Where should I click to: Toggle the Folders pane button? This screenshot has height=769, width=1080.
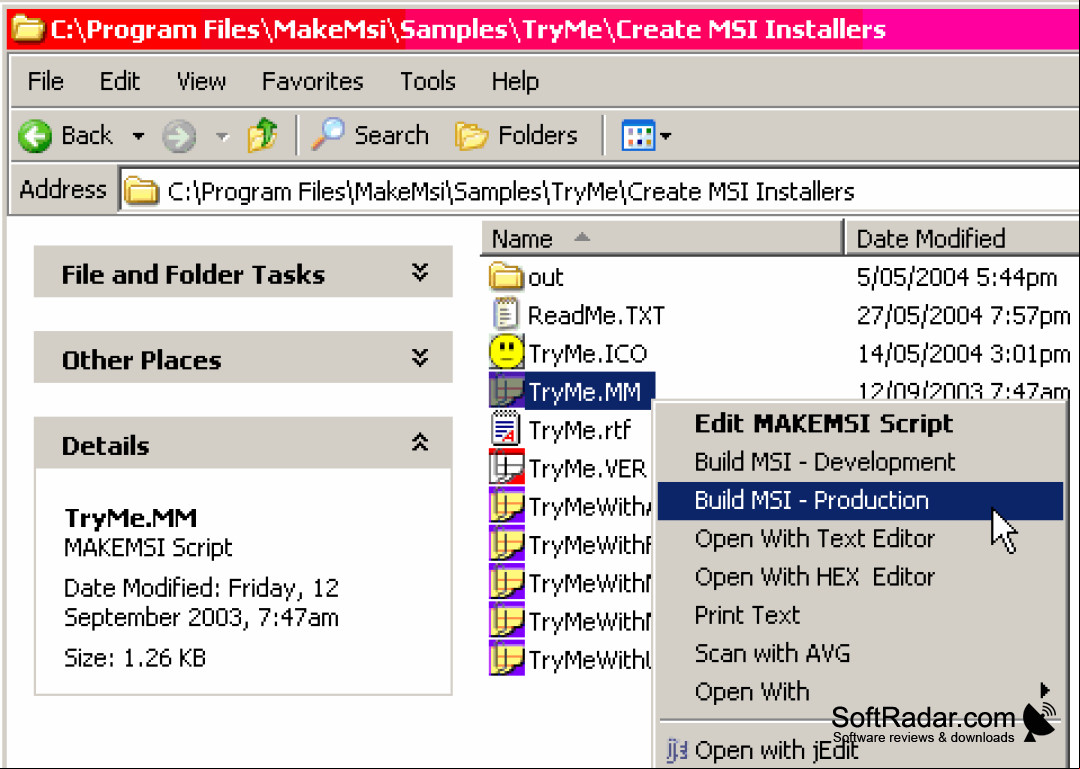coord(516,135)
